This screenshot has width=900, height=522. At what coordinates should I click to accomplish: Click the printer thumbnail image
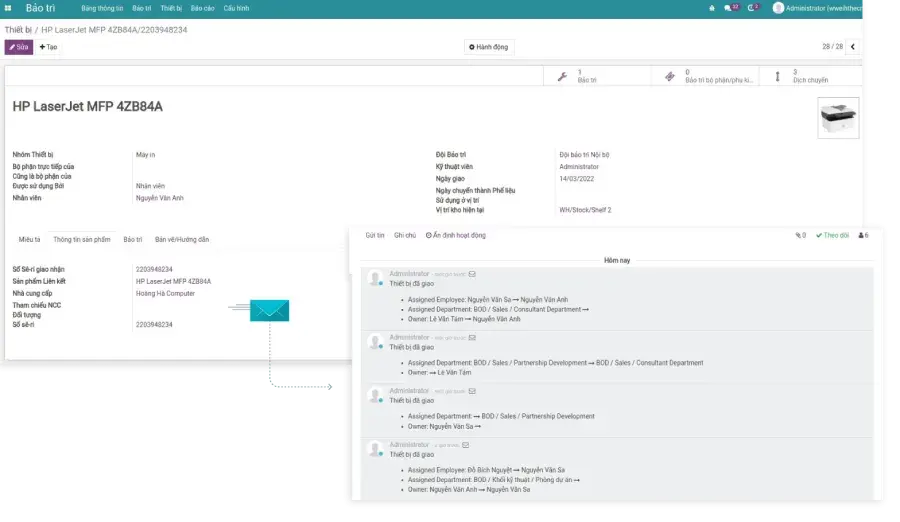(x=838, y=117)
